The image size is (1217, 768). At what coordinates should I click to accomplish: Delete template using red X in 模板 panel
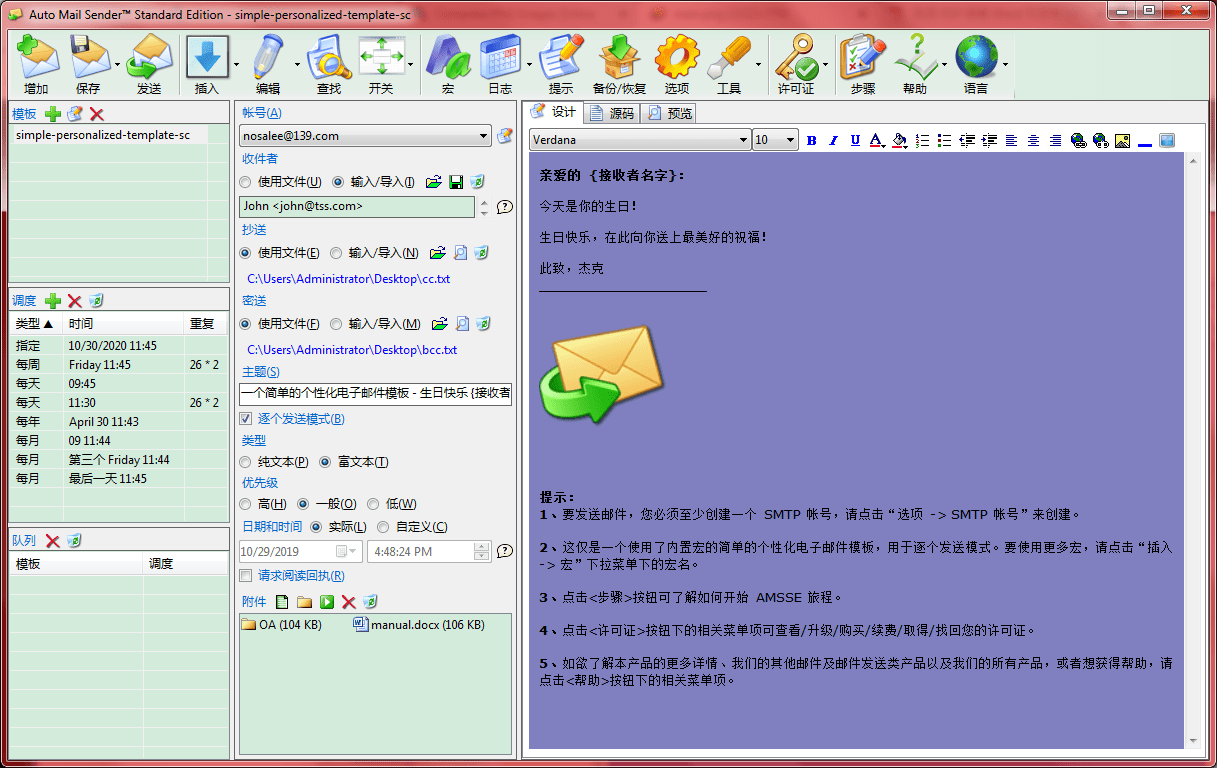coord(97,114)
